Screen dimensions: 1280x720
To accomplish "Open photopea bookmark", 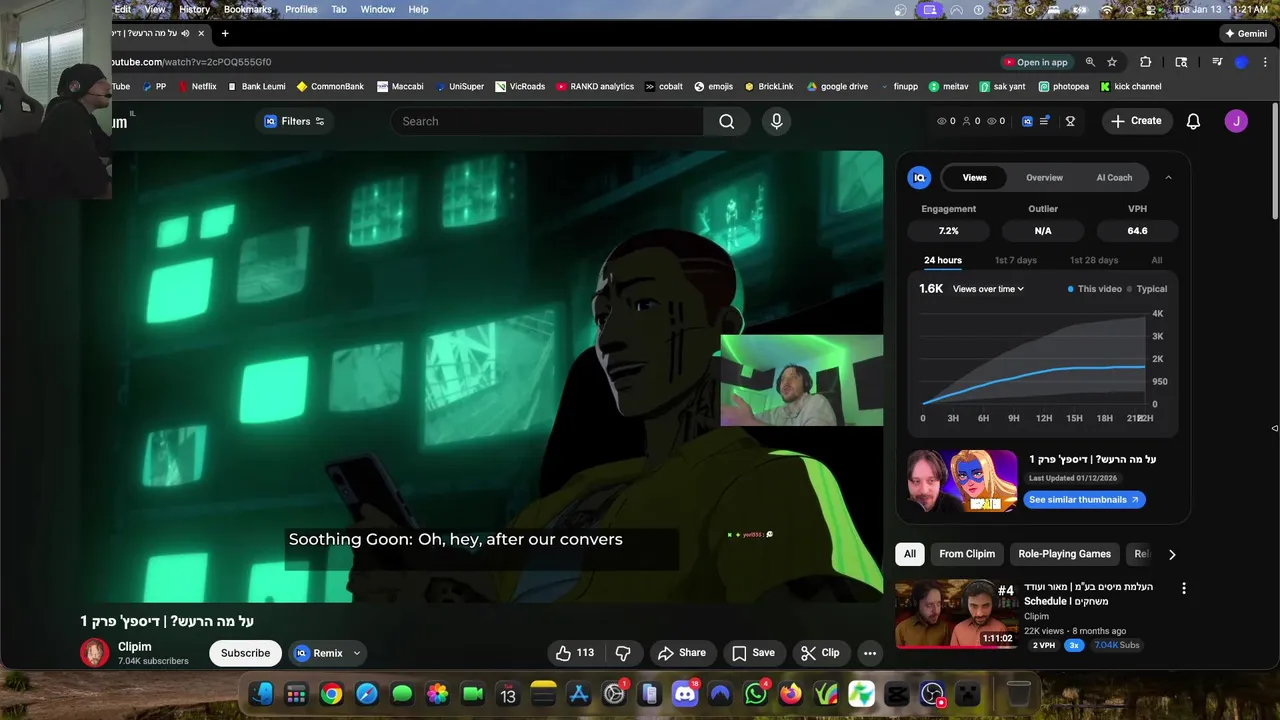I will tap(1063, 86).
